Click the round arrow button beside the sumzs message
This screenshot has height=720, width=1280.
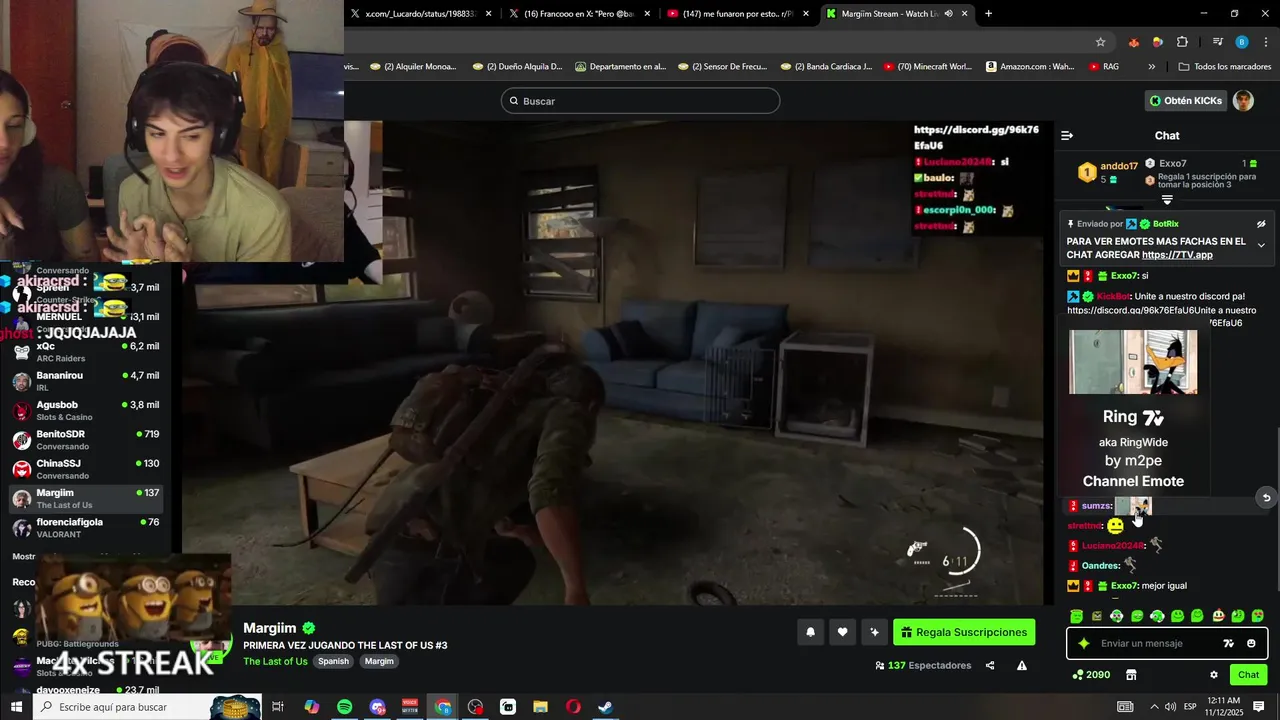tap(1266, 498)
